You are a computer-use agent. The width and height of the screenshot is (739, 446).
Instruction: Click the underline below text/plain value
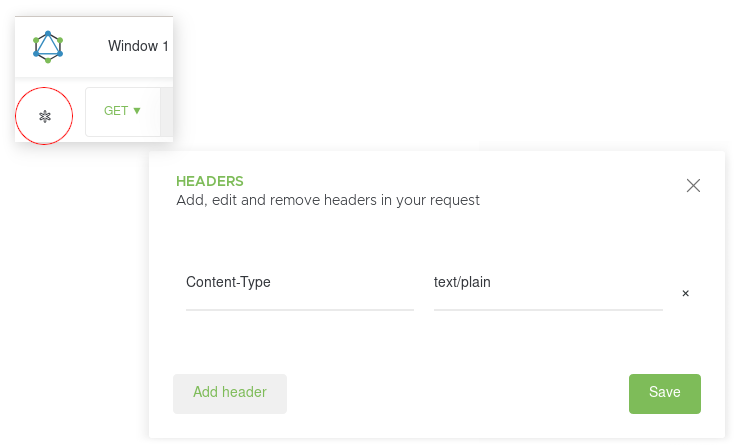[548, 310]
